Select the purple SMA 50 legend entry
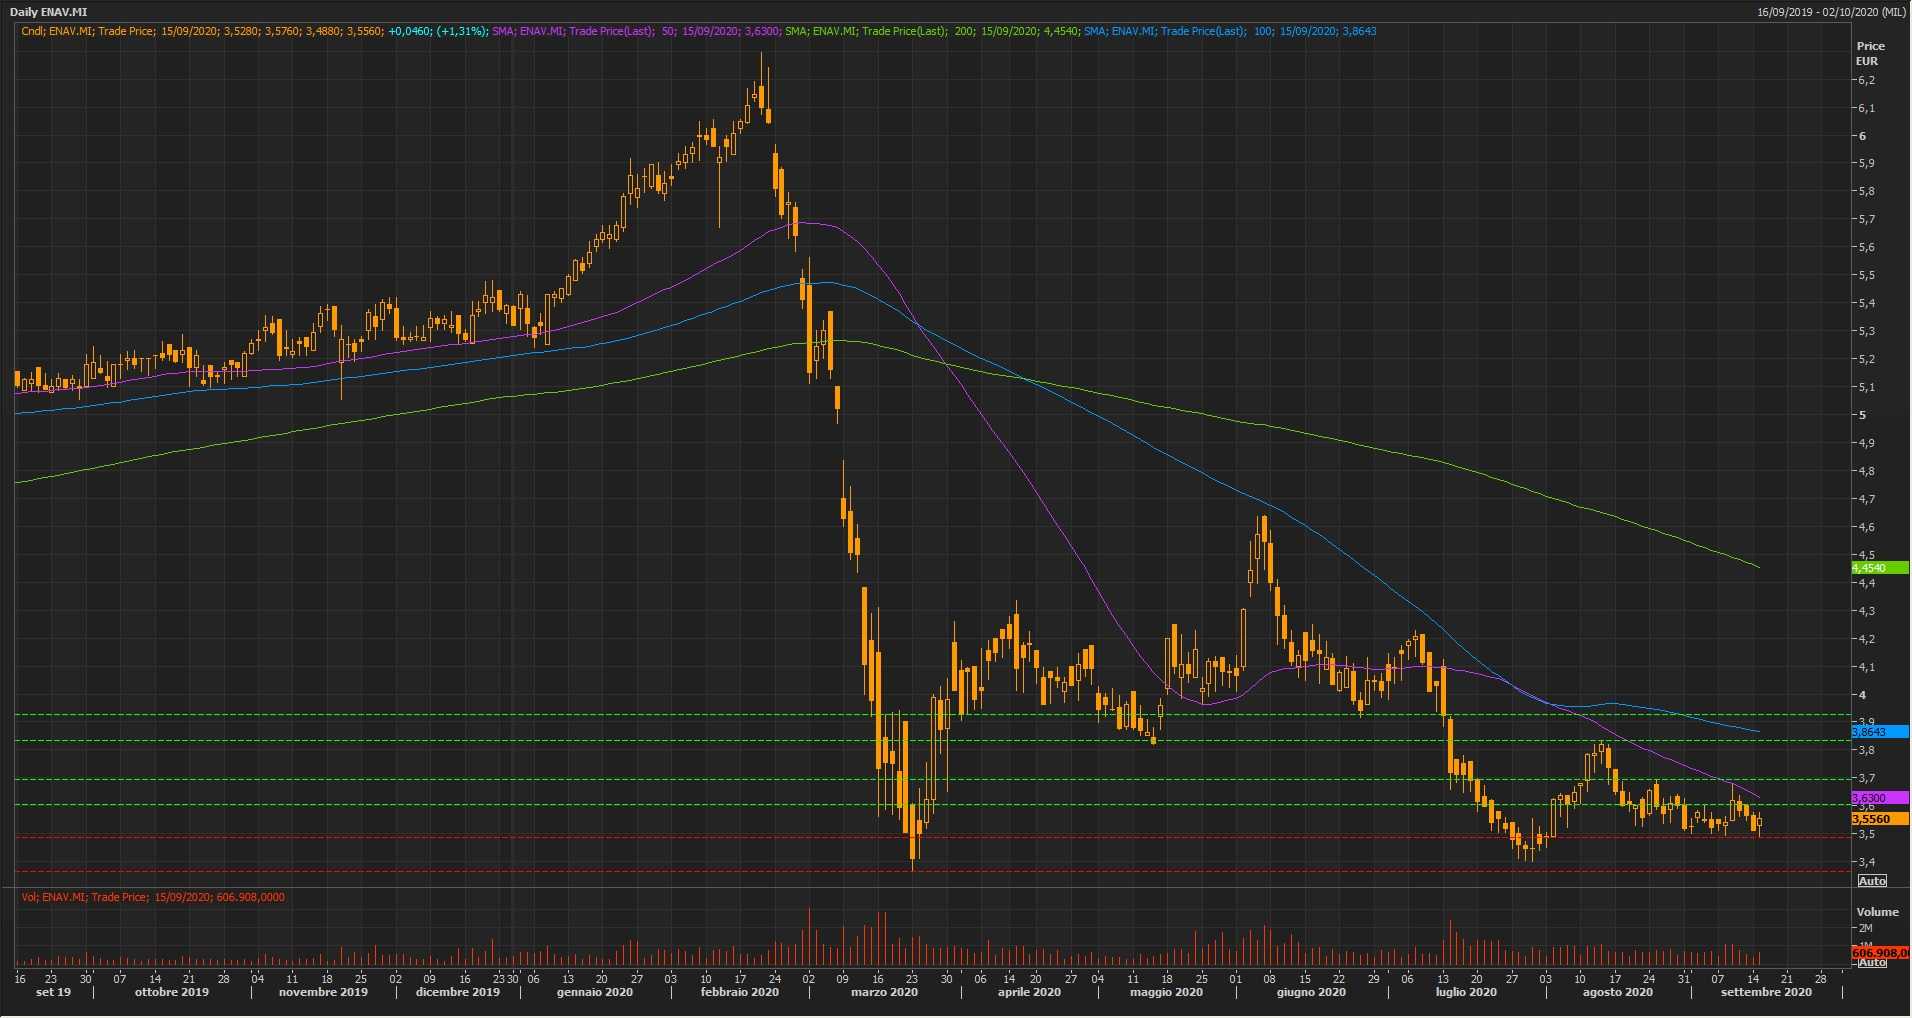1912x1018 pixels. point(636,31)
